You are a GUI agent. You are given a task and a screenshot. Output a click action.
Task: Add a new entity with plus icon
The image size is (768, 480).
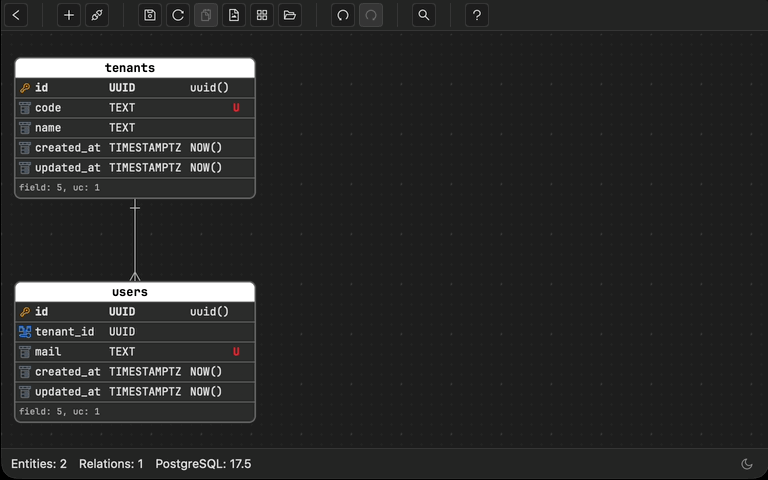click(69, 15)
